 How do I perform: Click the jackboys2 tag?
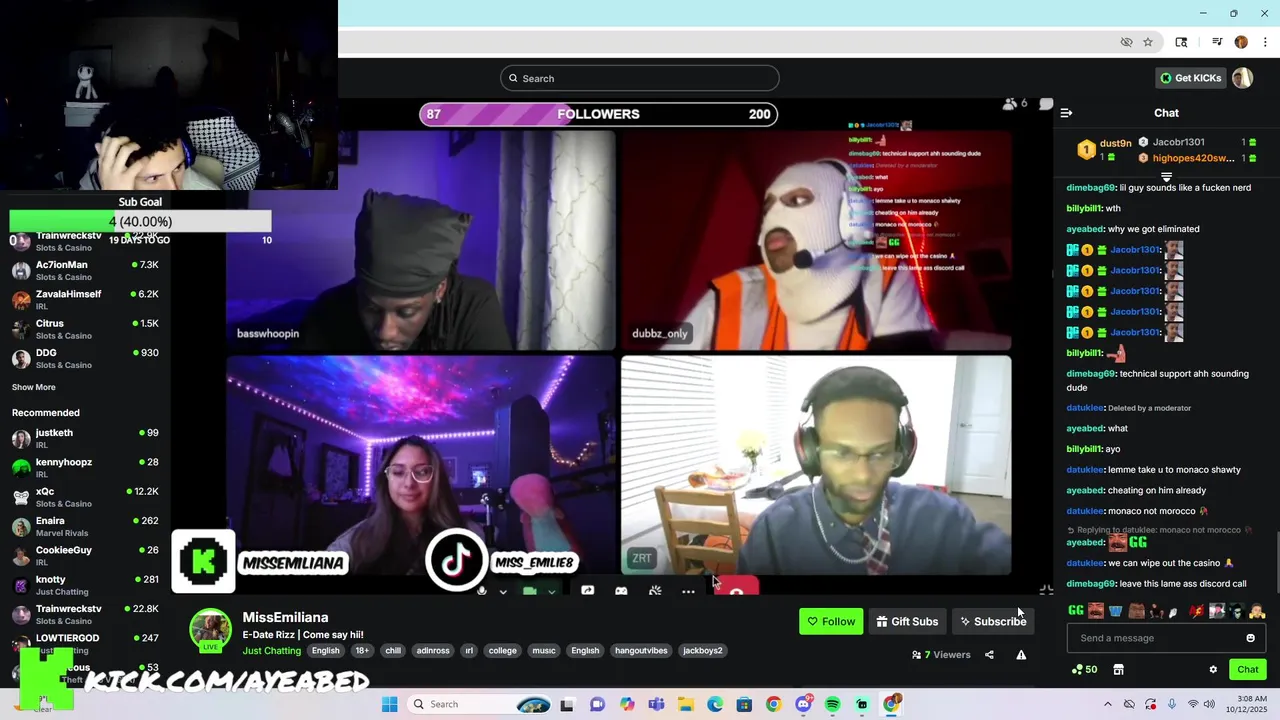pos(702,650)
